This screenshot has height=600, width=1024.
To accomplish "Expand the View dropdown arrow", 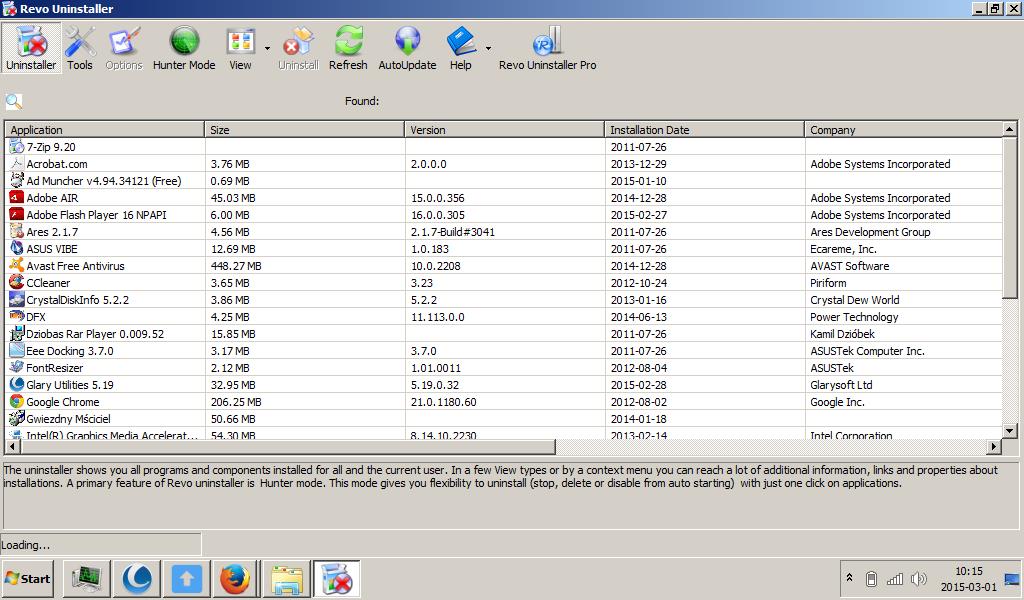I will [267, 48].
